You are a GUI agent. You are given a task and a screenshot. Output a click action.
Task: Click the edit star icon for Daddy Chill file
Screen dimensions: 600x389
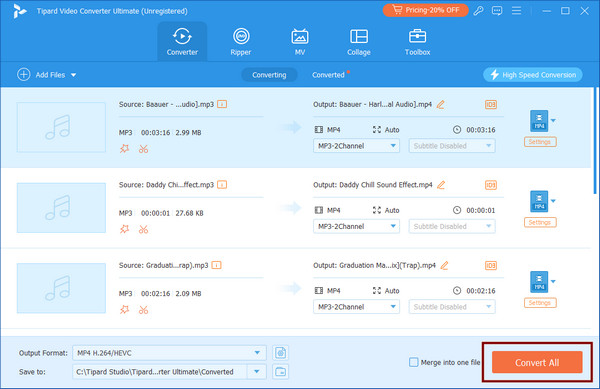[124, 229]
